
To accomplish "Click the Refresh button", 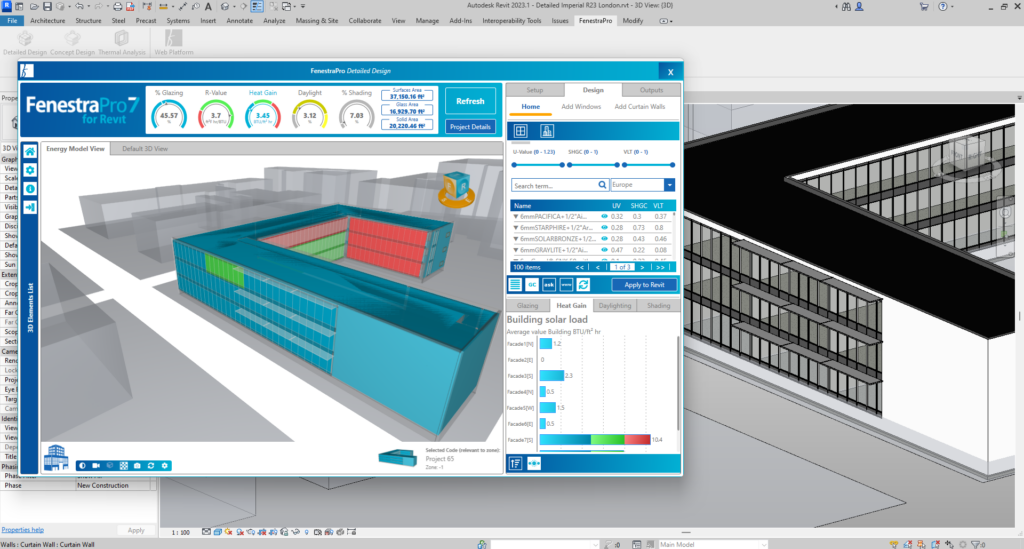I will 470,101.
